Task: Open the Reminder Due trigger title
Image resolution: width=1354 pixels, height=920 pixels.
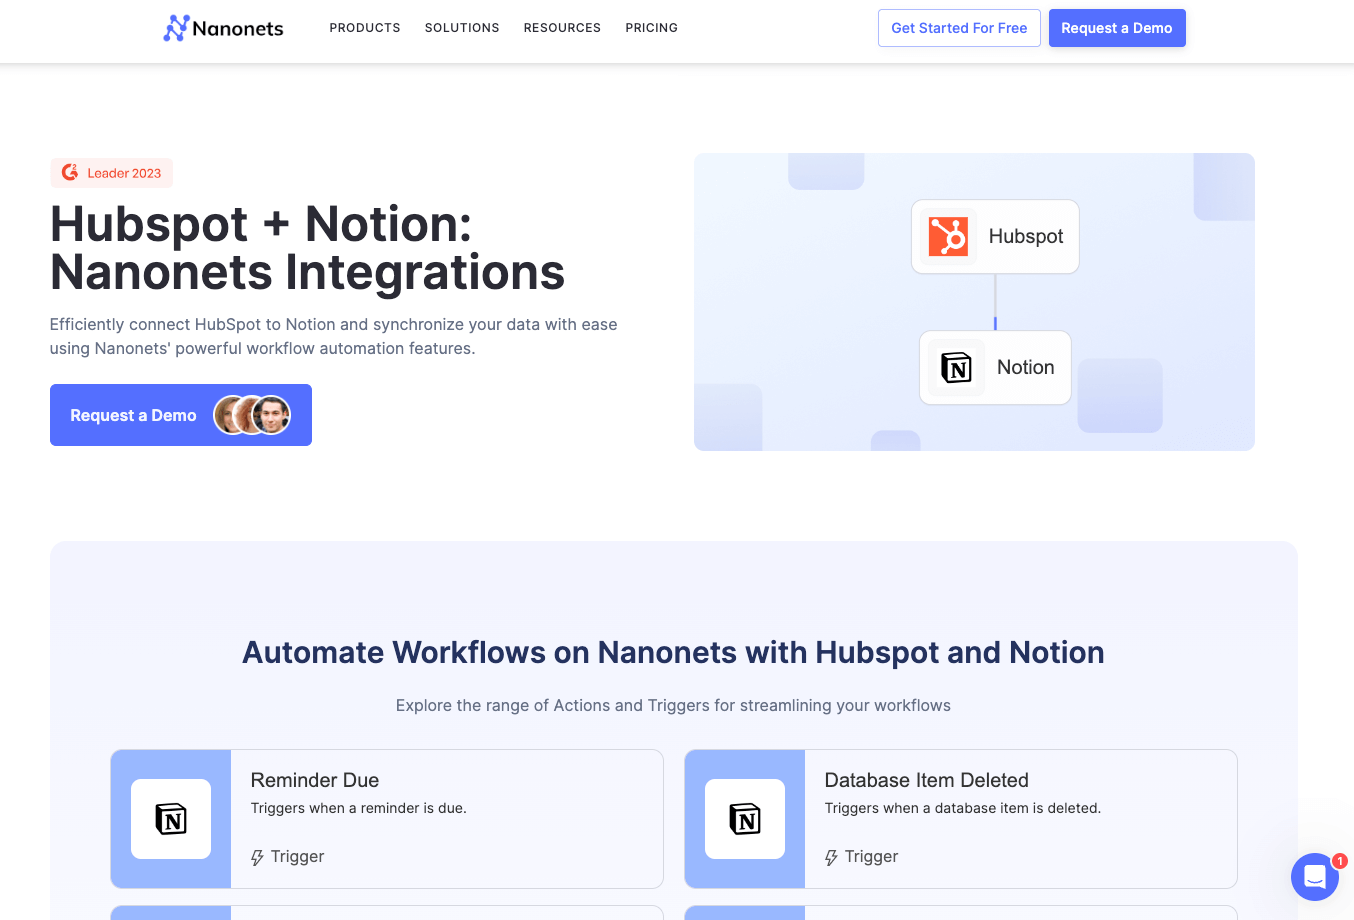Action: 315,780
